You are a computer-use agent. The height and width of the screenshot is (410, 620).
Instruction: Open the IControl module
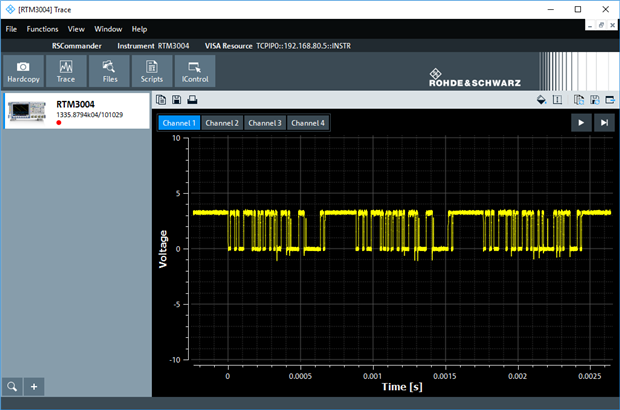pos(194,71)
